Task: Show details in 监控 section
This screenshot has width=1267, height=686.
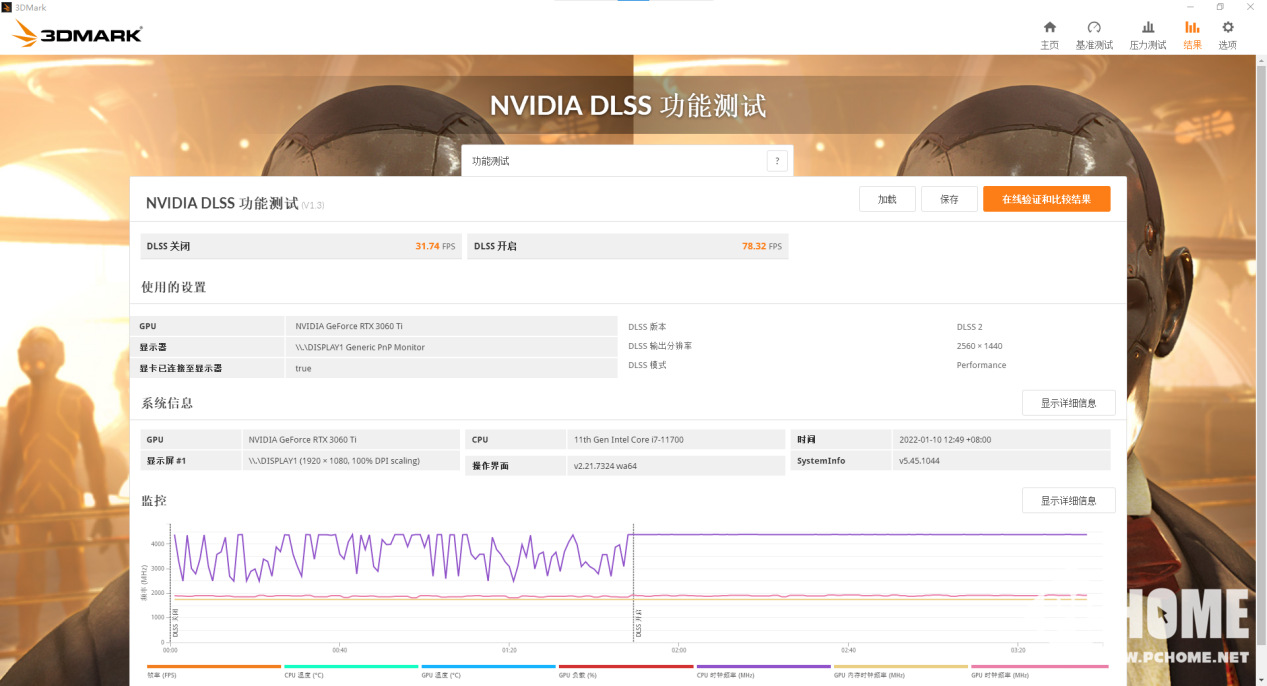Action: tap(1068, 500)
